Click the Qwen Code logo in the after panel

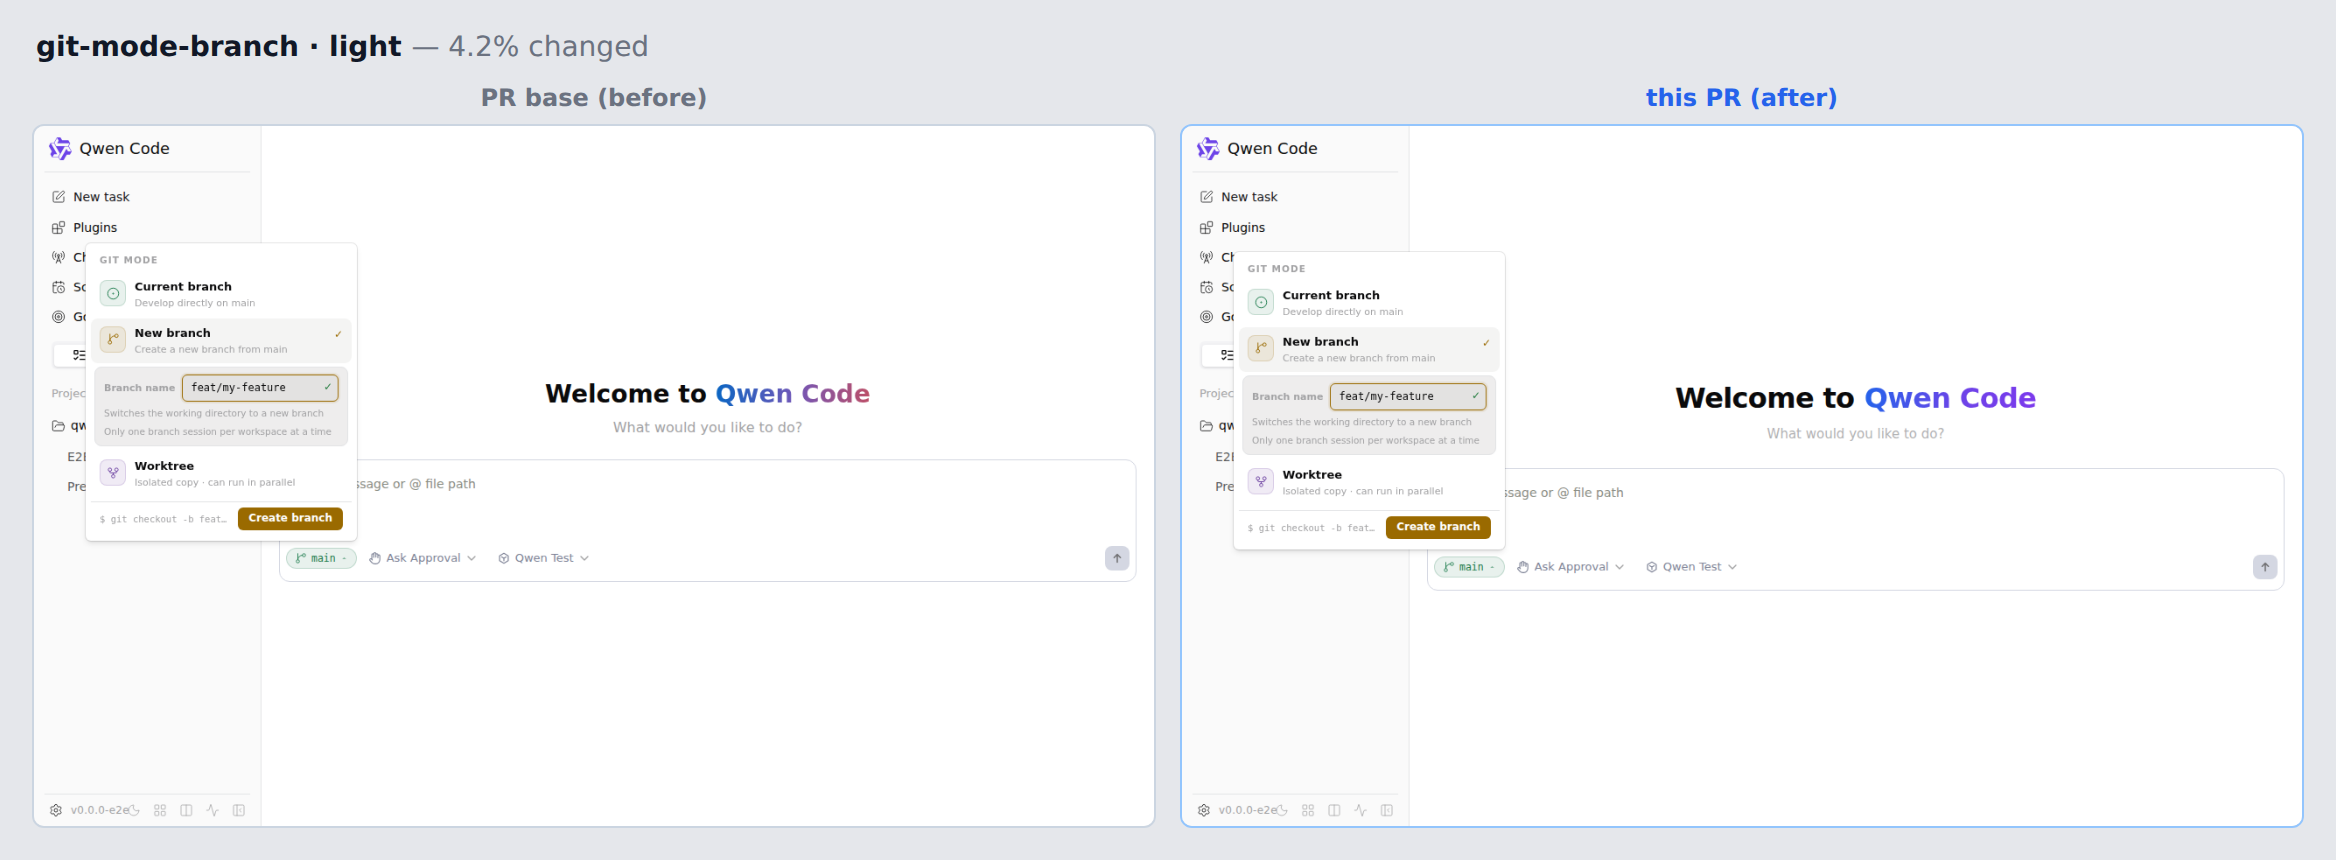coord(1208,149)
